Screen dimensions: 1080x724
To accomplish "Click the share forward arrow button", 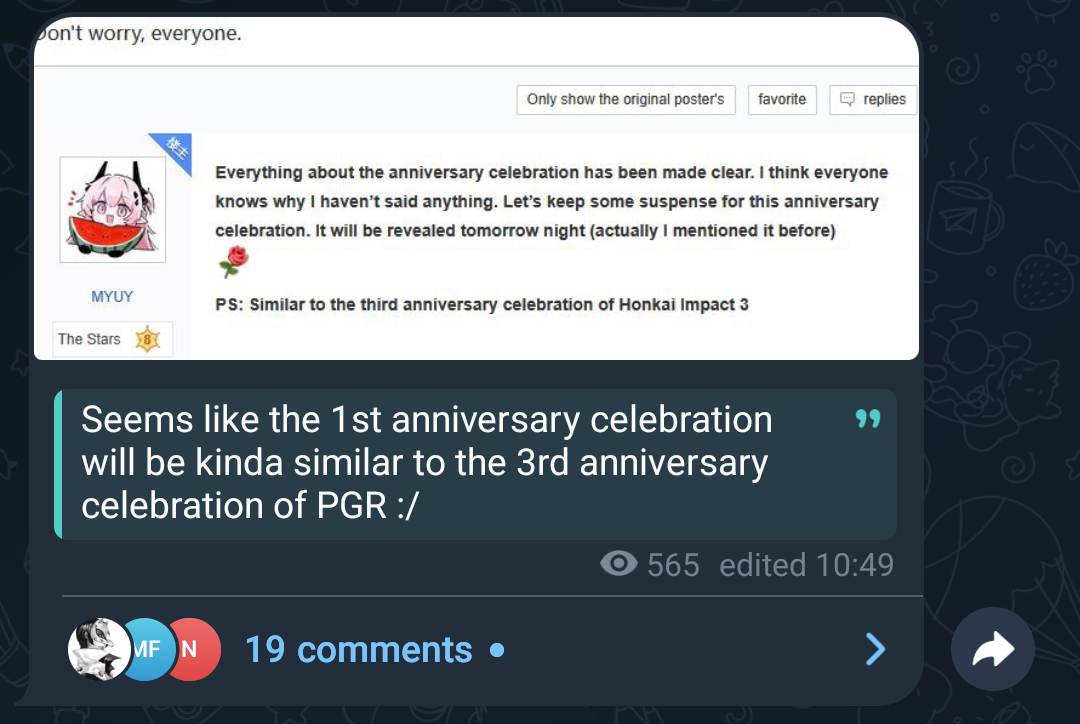I will [x=993, y=649].
